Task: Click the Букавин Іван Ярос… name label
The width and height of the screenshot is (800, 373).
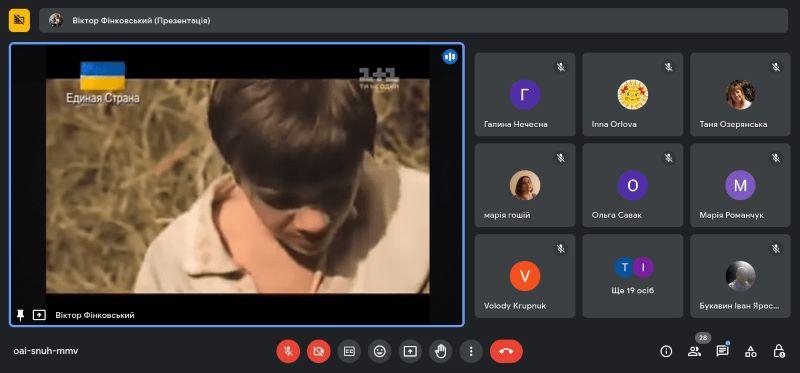Action: [739, 306]
